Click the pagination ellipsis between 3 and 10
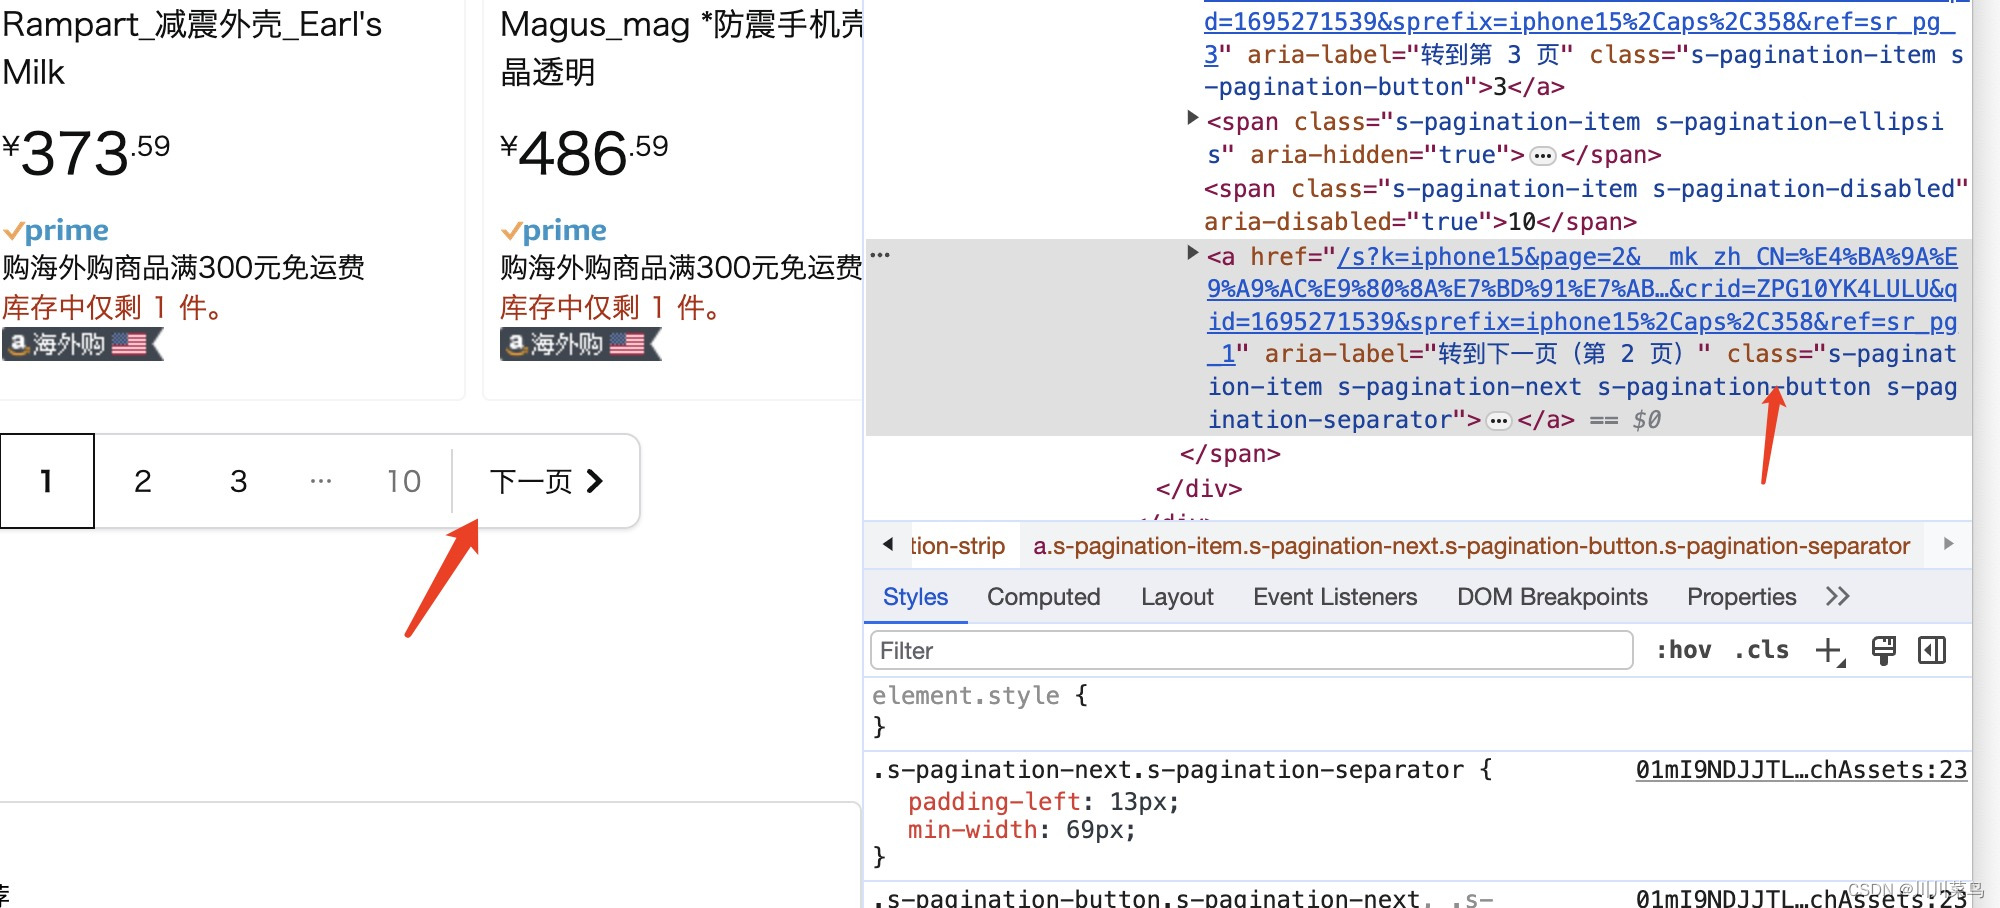 click(320, 481)
